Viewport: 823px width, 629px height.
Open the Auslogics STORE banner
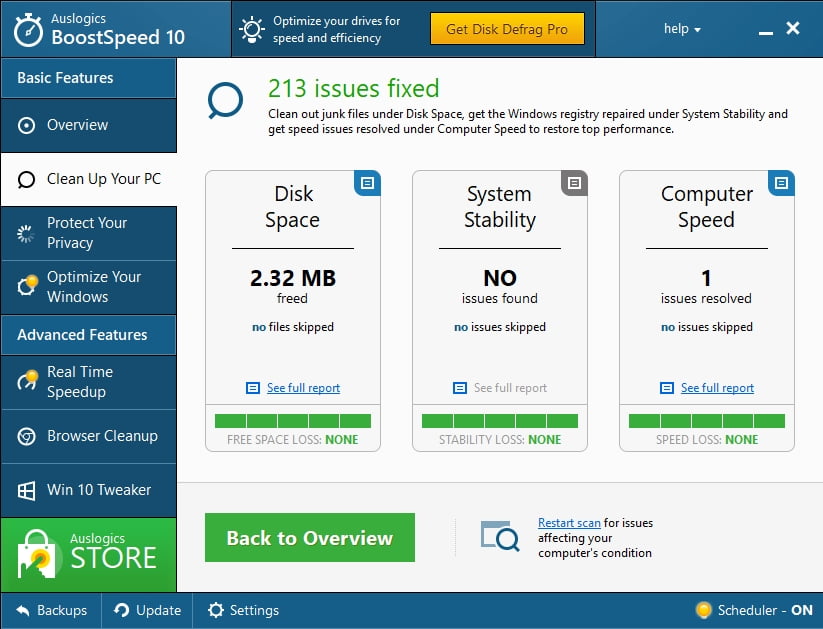[89, 555]
